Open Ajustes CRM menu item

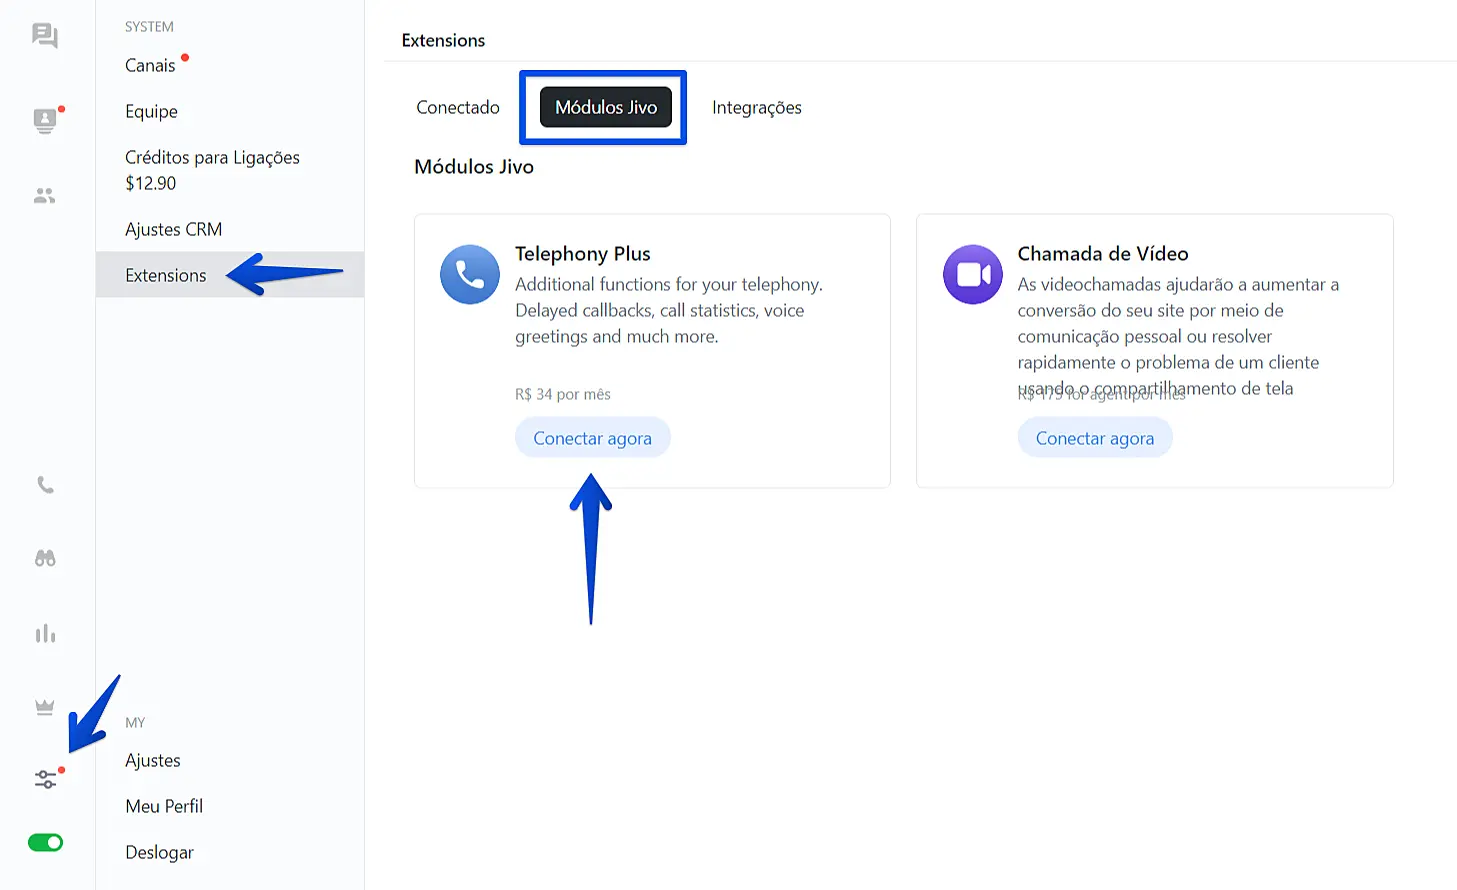click(x=173, y=229)
